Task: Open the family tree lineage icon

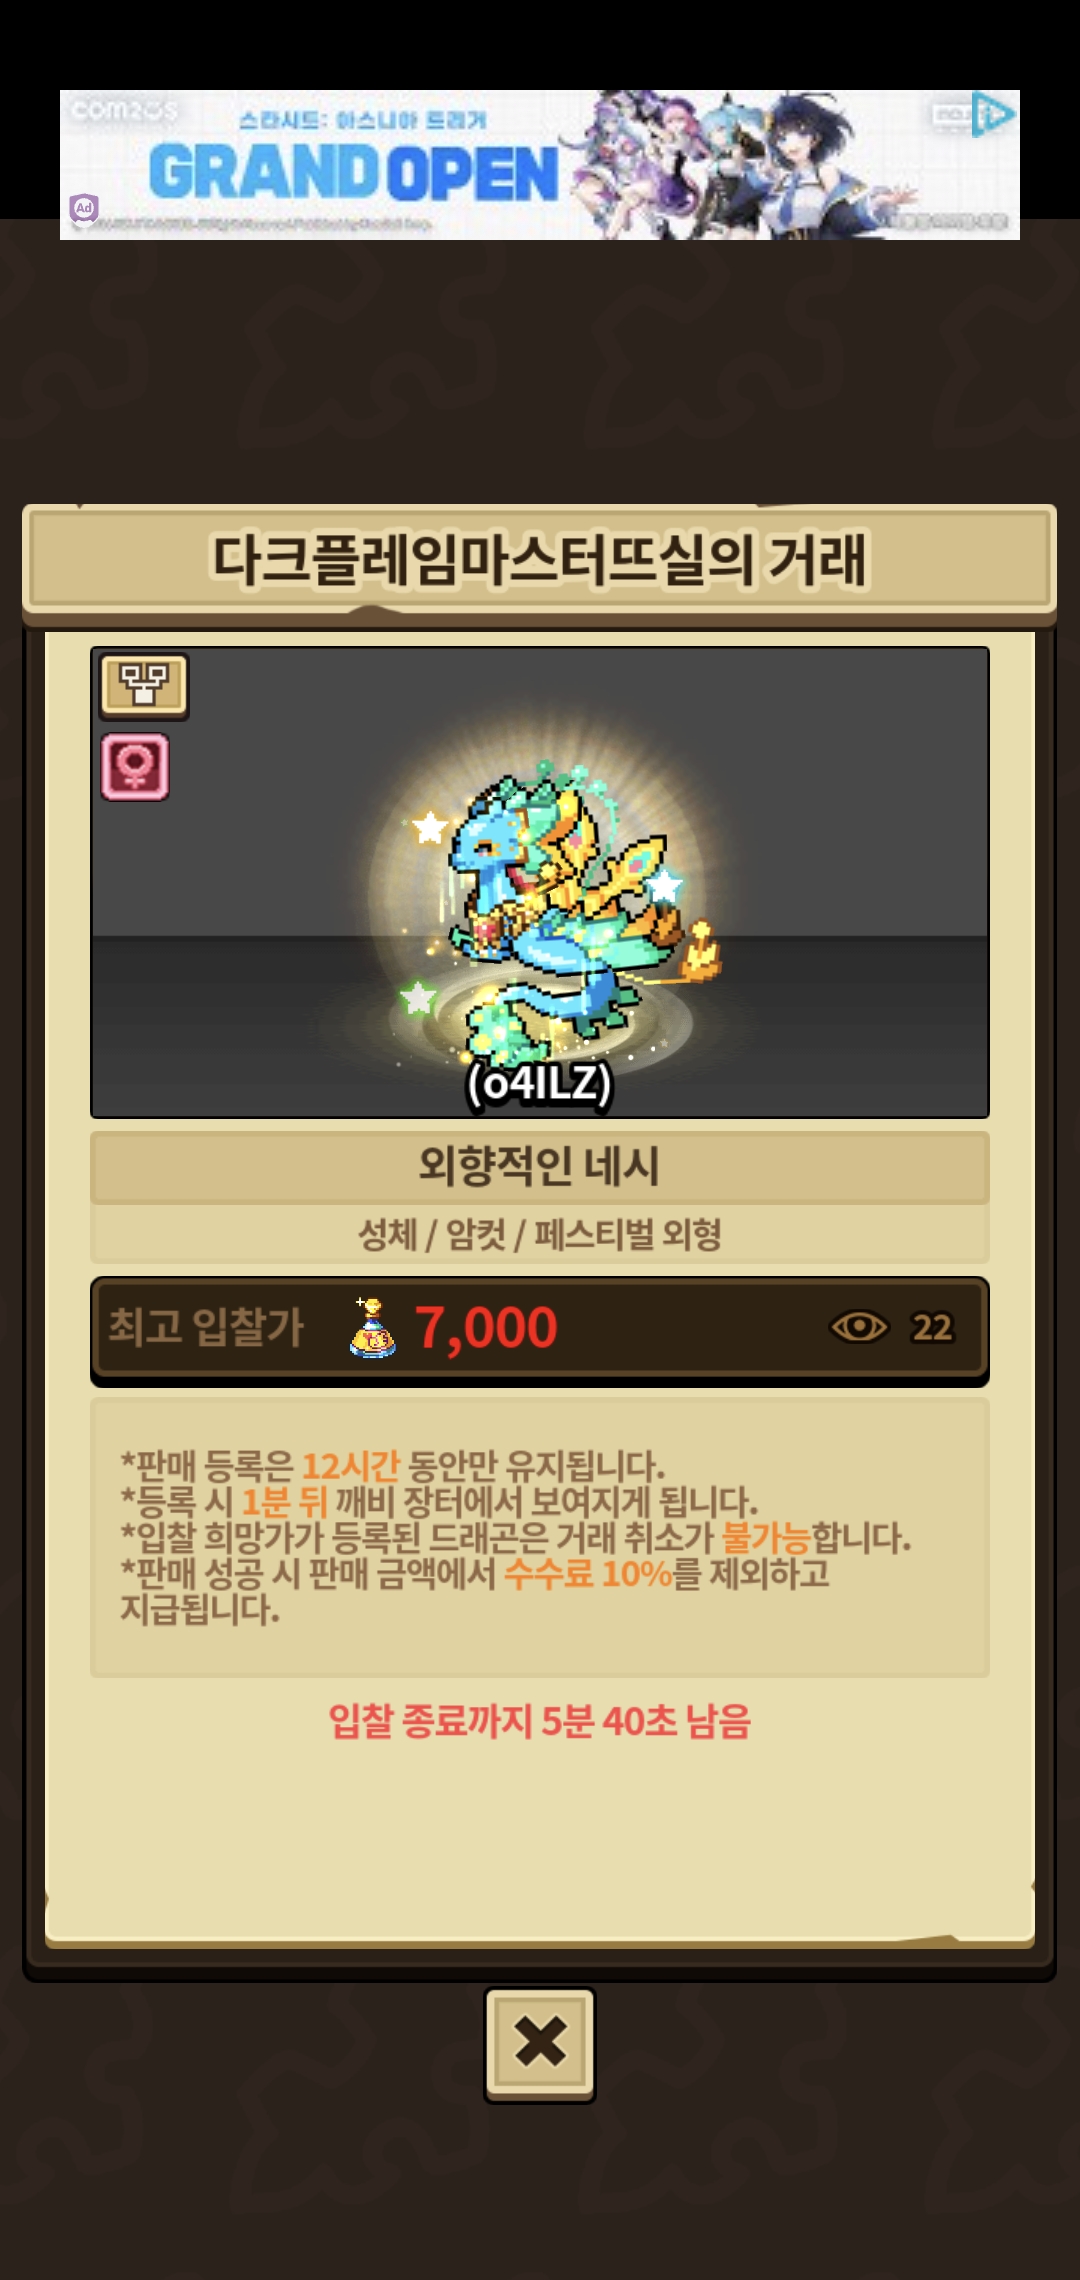Action: coord(144,686)
